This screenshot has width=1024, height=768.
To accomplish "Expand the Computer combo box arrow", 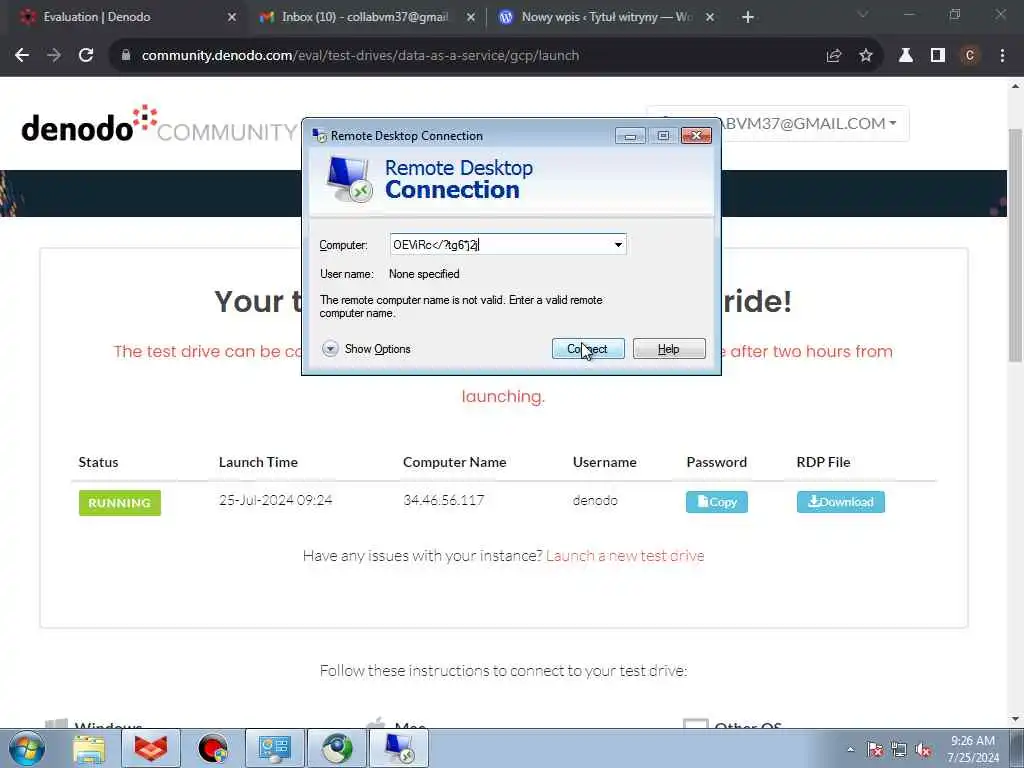I will 618,245.
